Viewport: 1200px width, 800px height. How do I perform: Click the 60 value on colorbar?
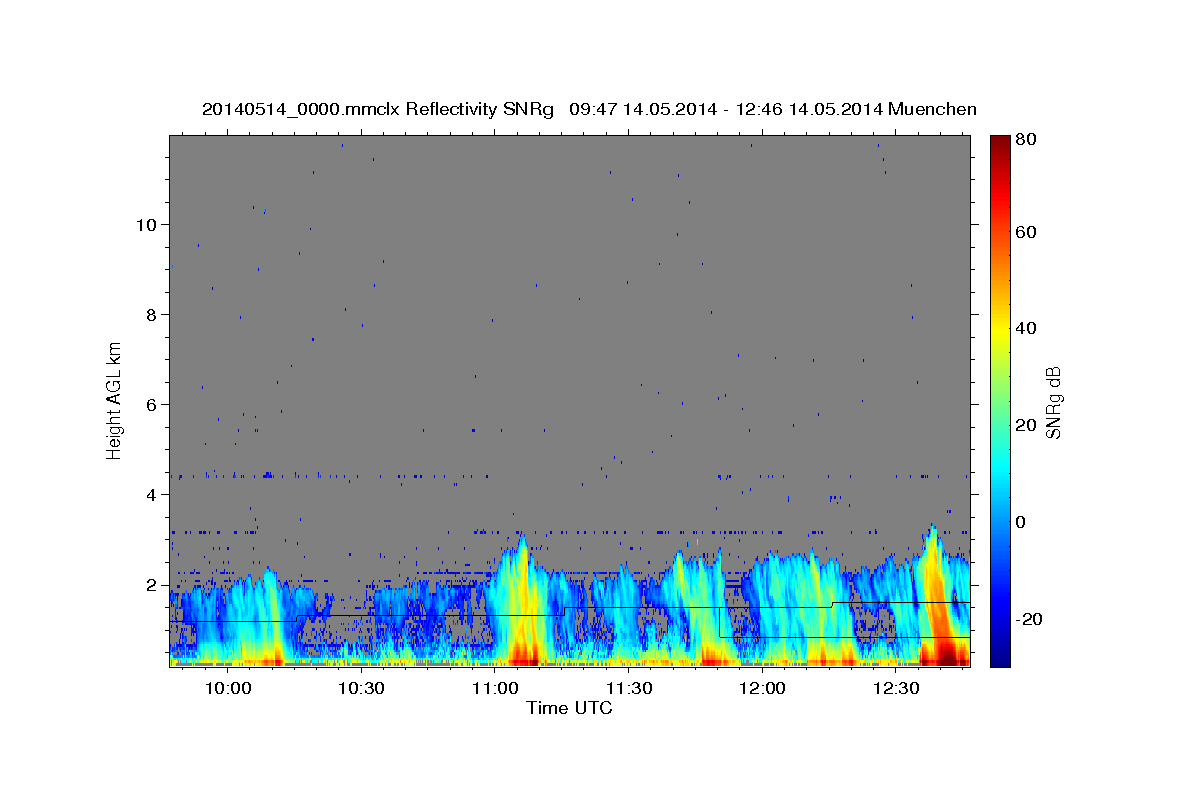1025,232
